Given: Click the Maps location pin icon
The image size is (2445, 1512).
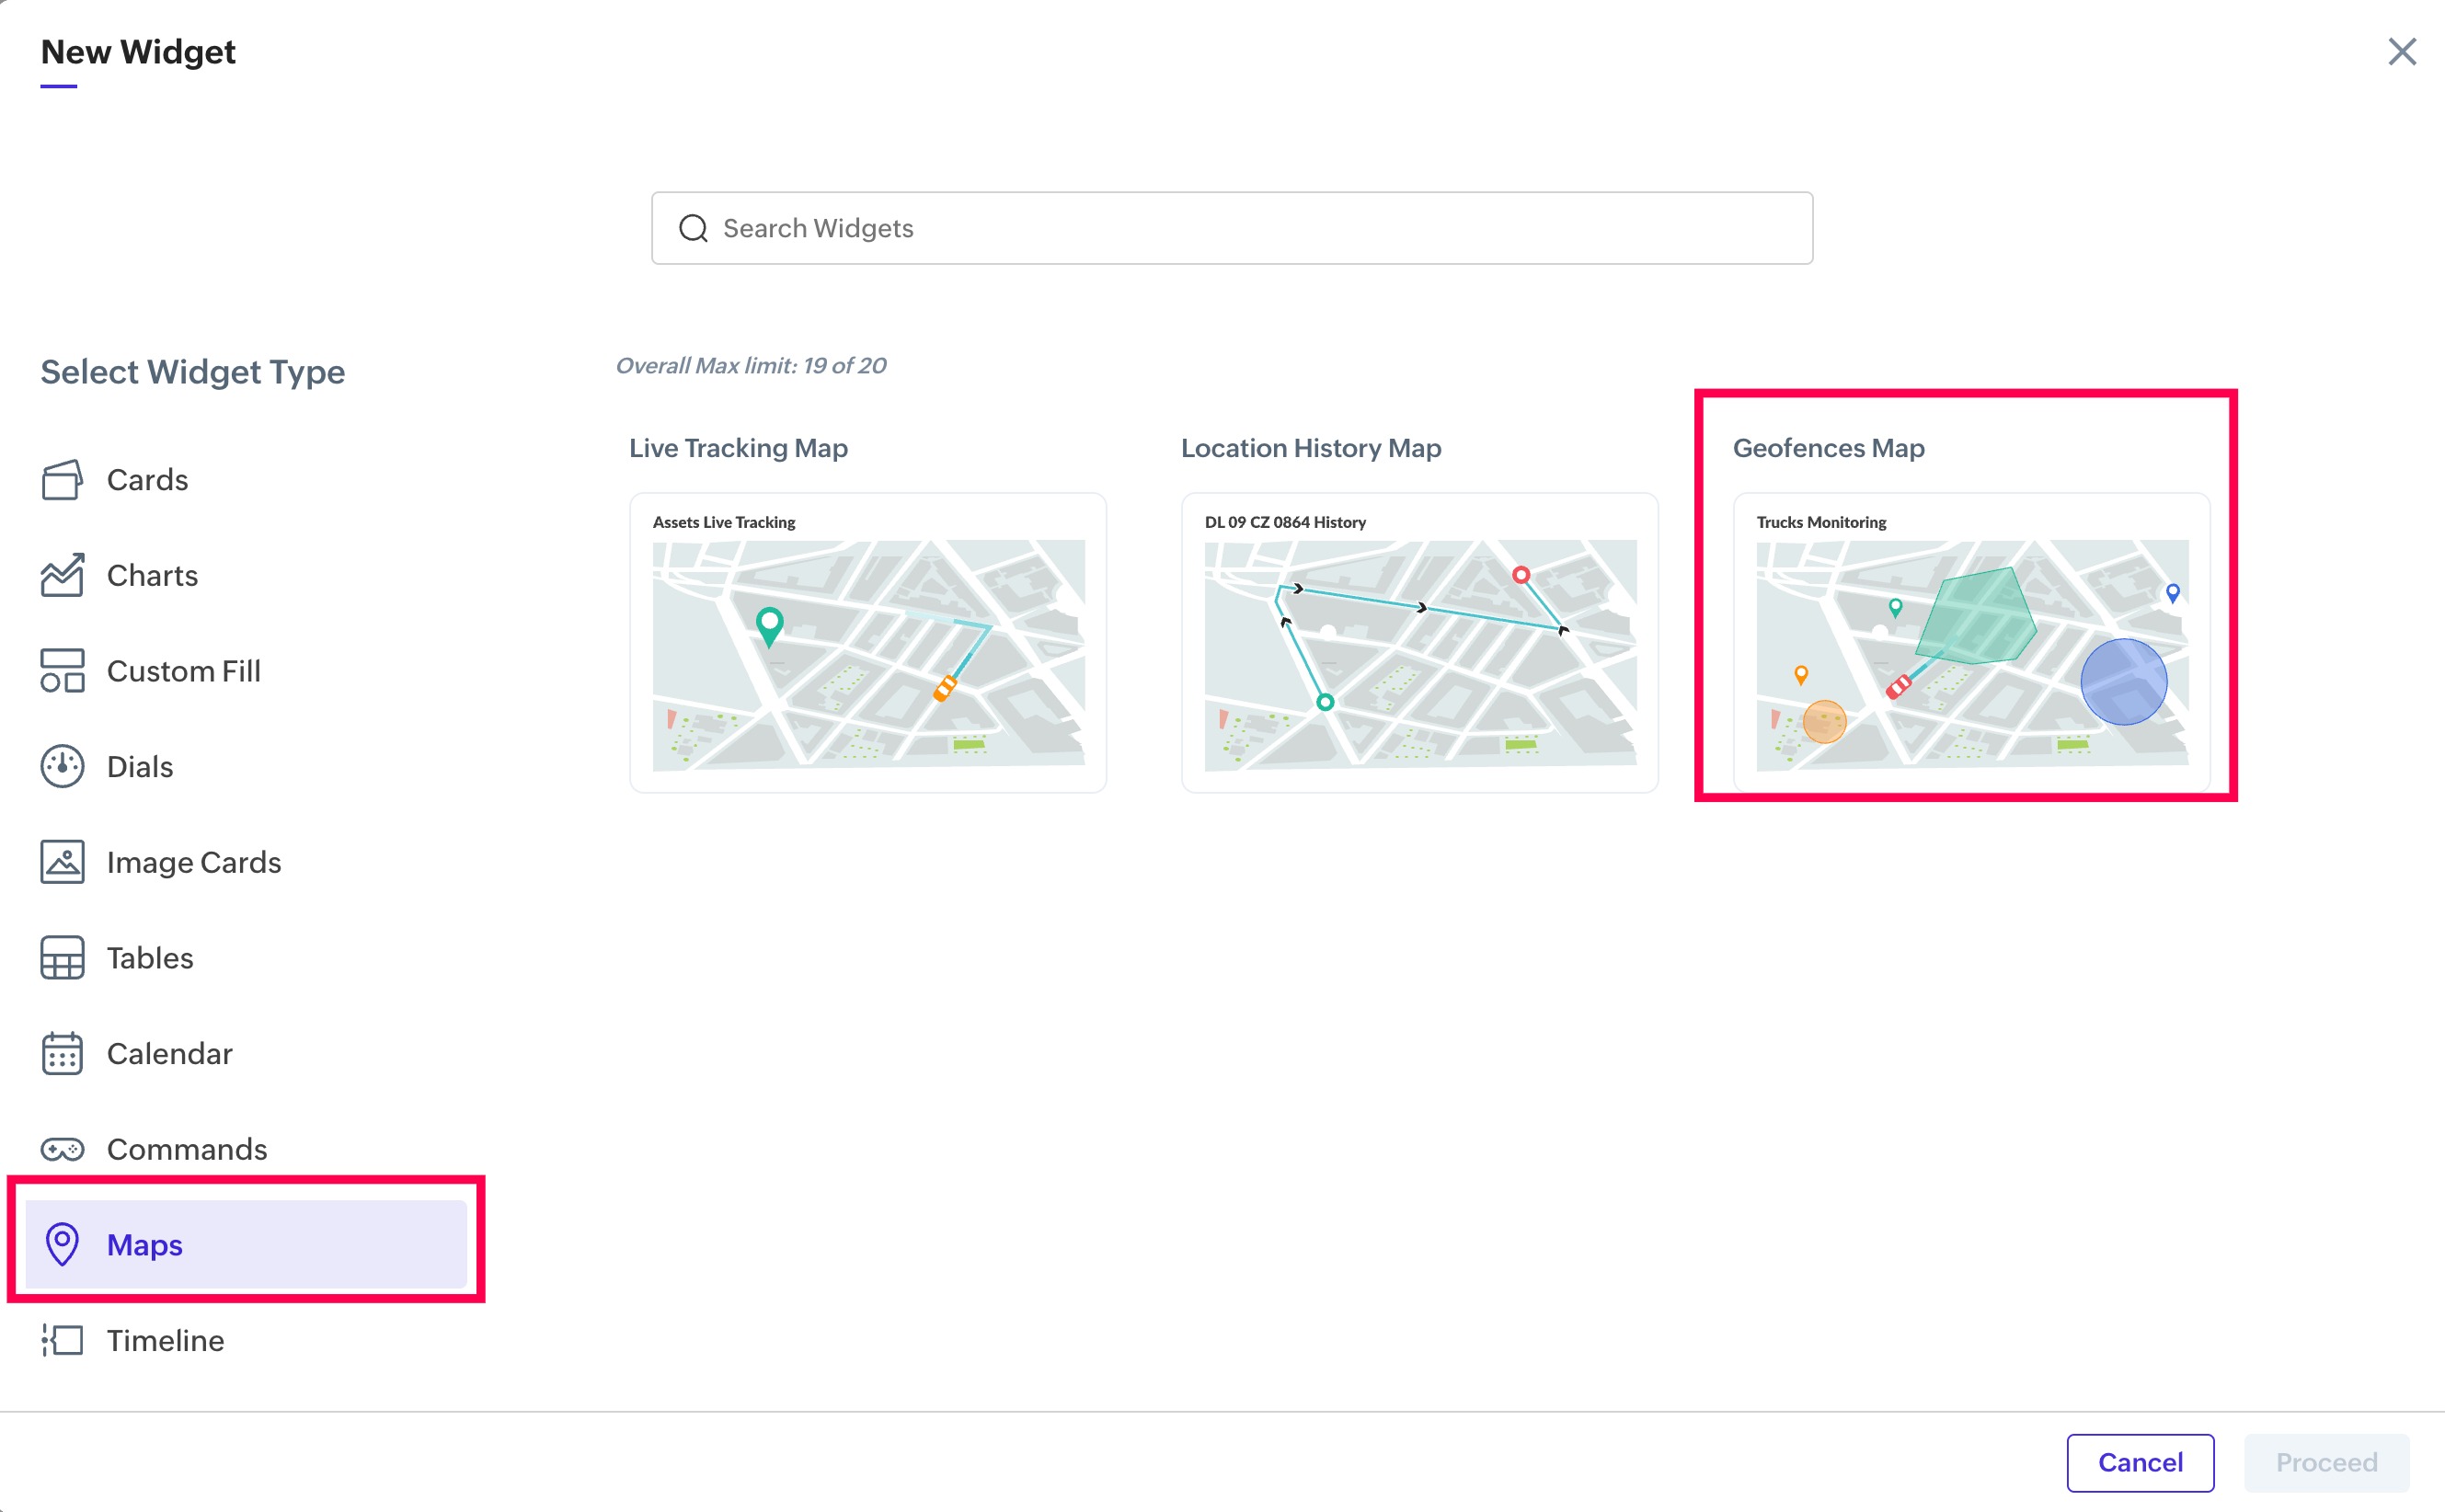Looking at the screenshot, I should [x=62, y=1244].
